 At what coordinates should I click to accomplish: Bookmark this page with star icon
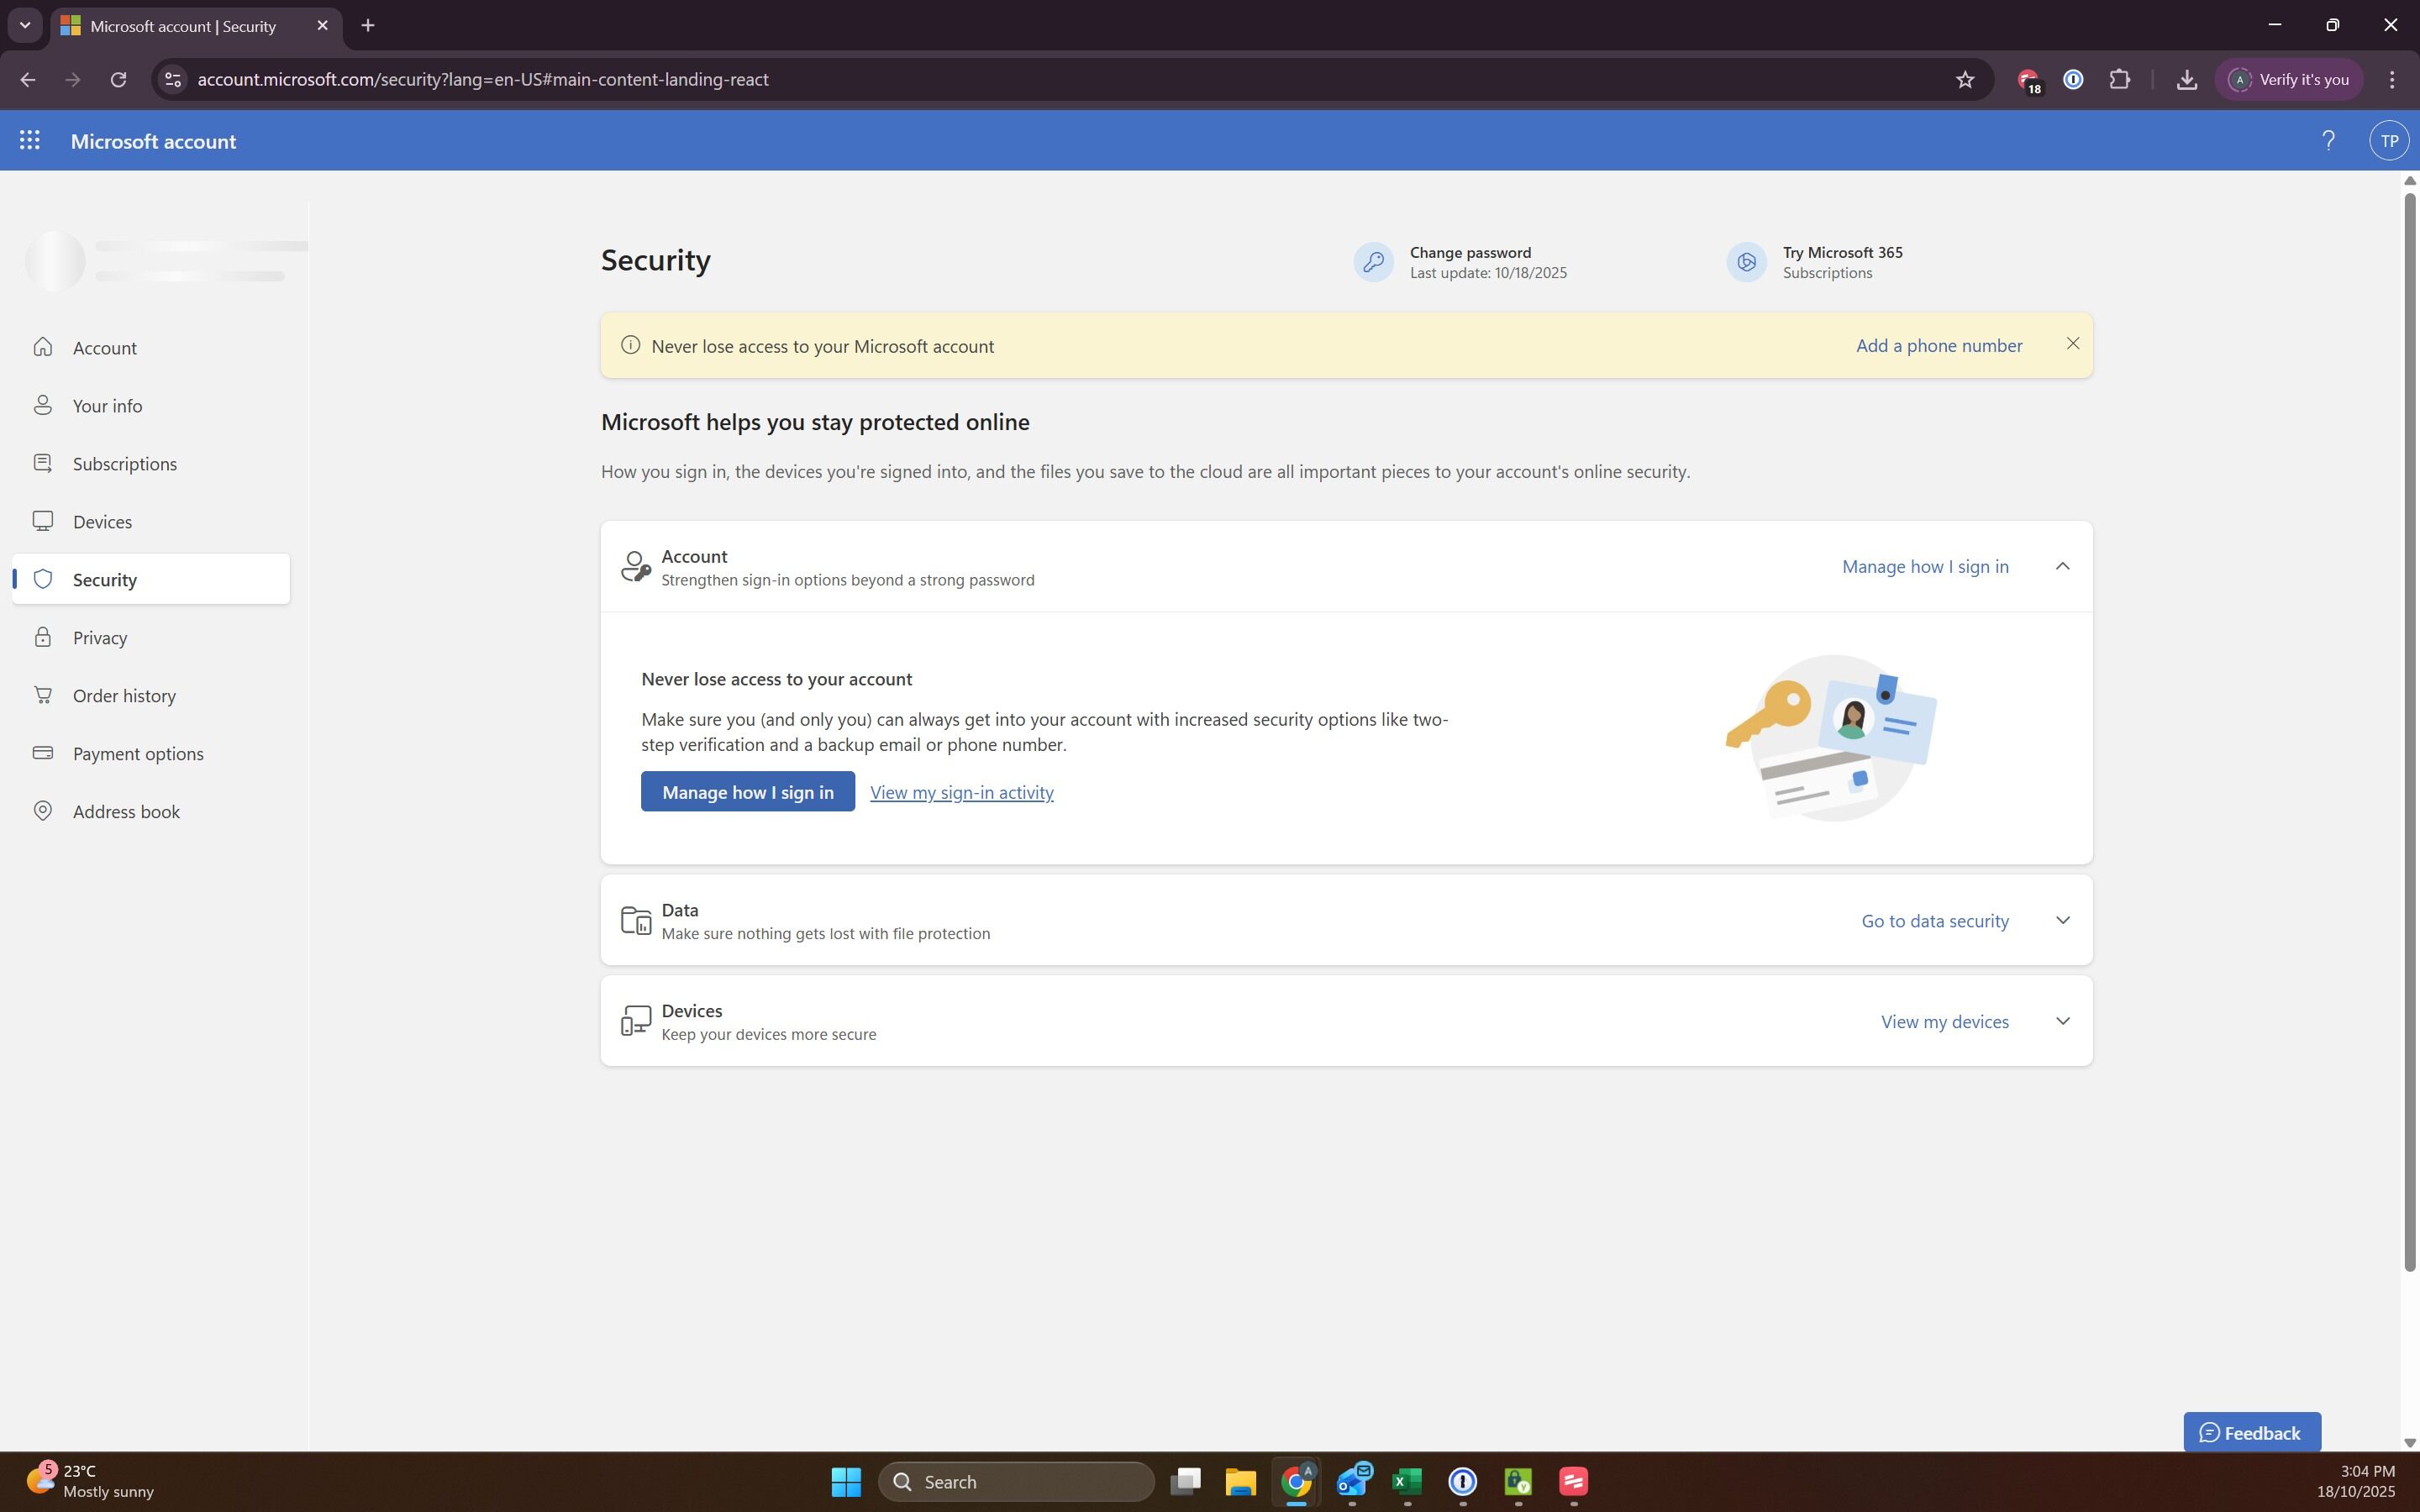[x=1965, y=80]
